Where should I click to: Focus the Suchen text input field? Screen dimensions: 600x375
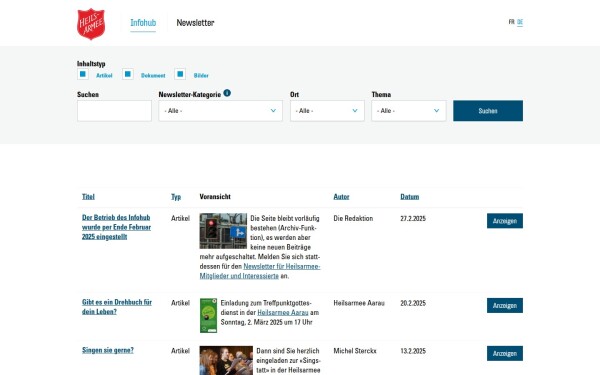114,111
